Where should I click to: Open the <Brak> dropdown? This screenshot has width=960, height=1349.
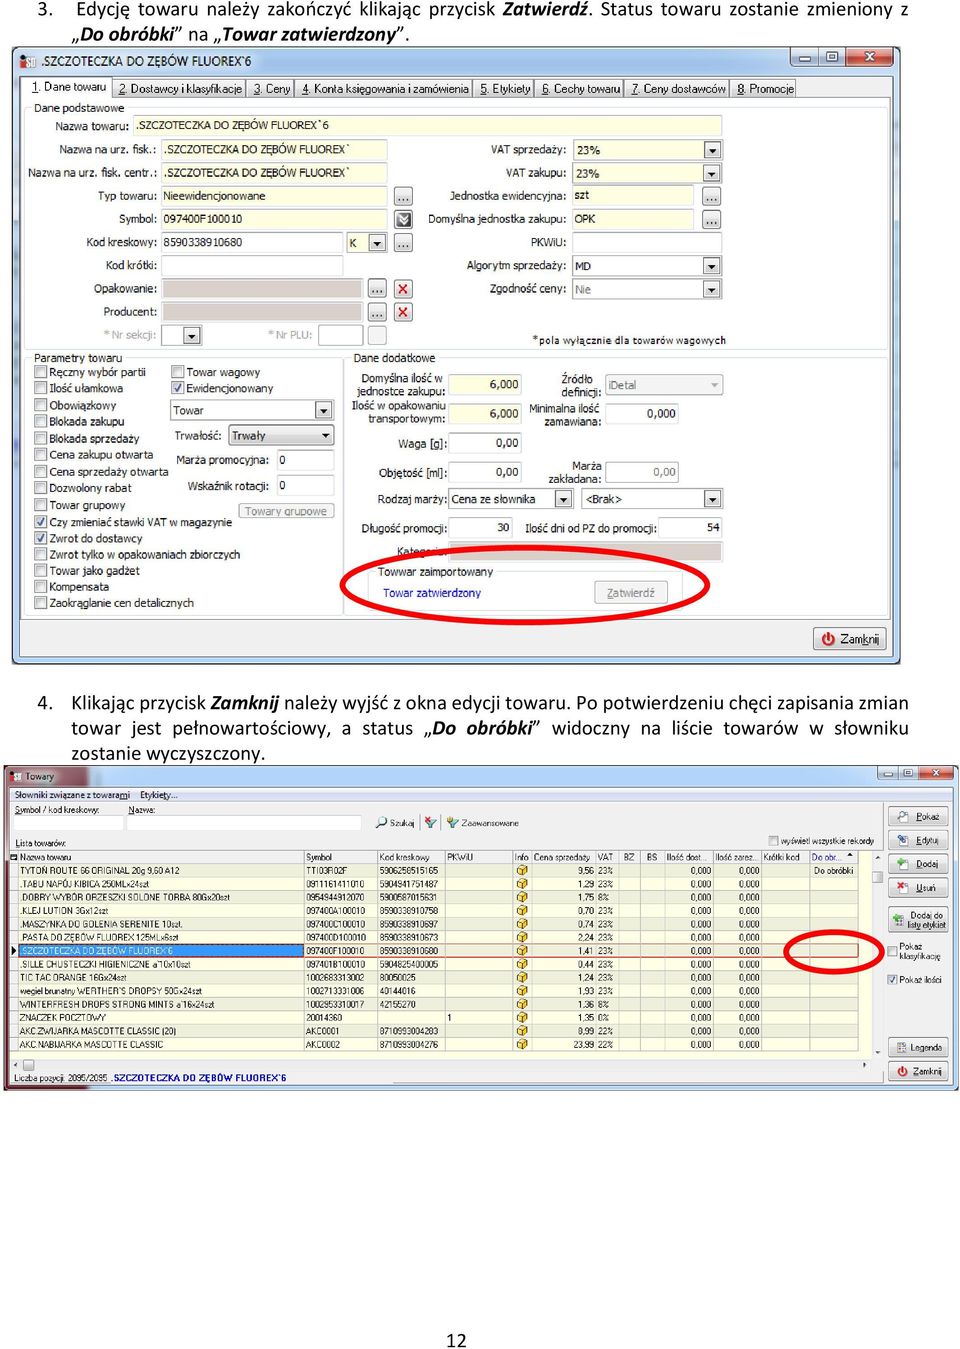click(x=712, y=499)
